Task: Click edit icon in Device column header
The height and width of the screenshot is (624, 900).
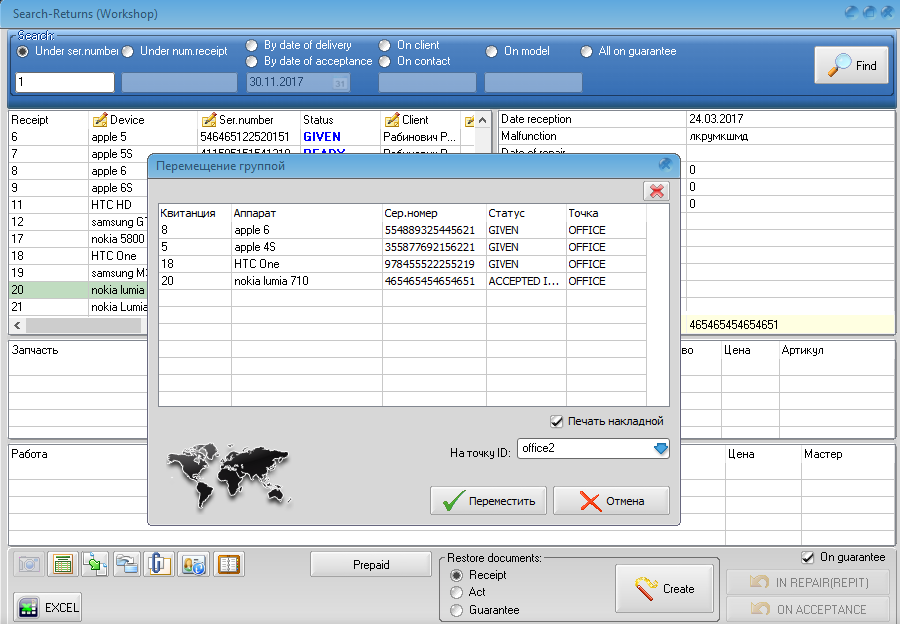Action: (99, 120)
